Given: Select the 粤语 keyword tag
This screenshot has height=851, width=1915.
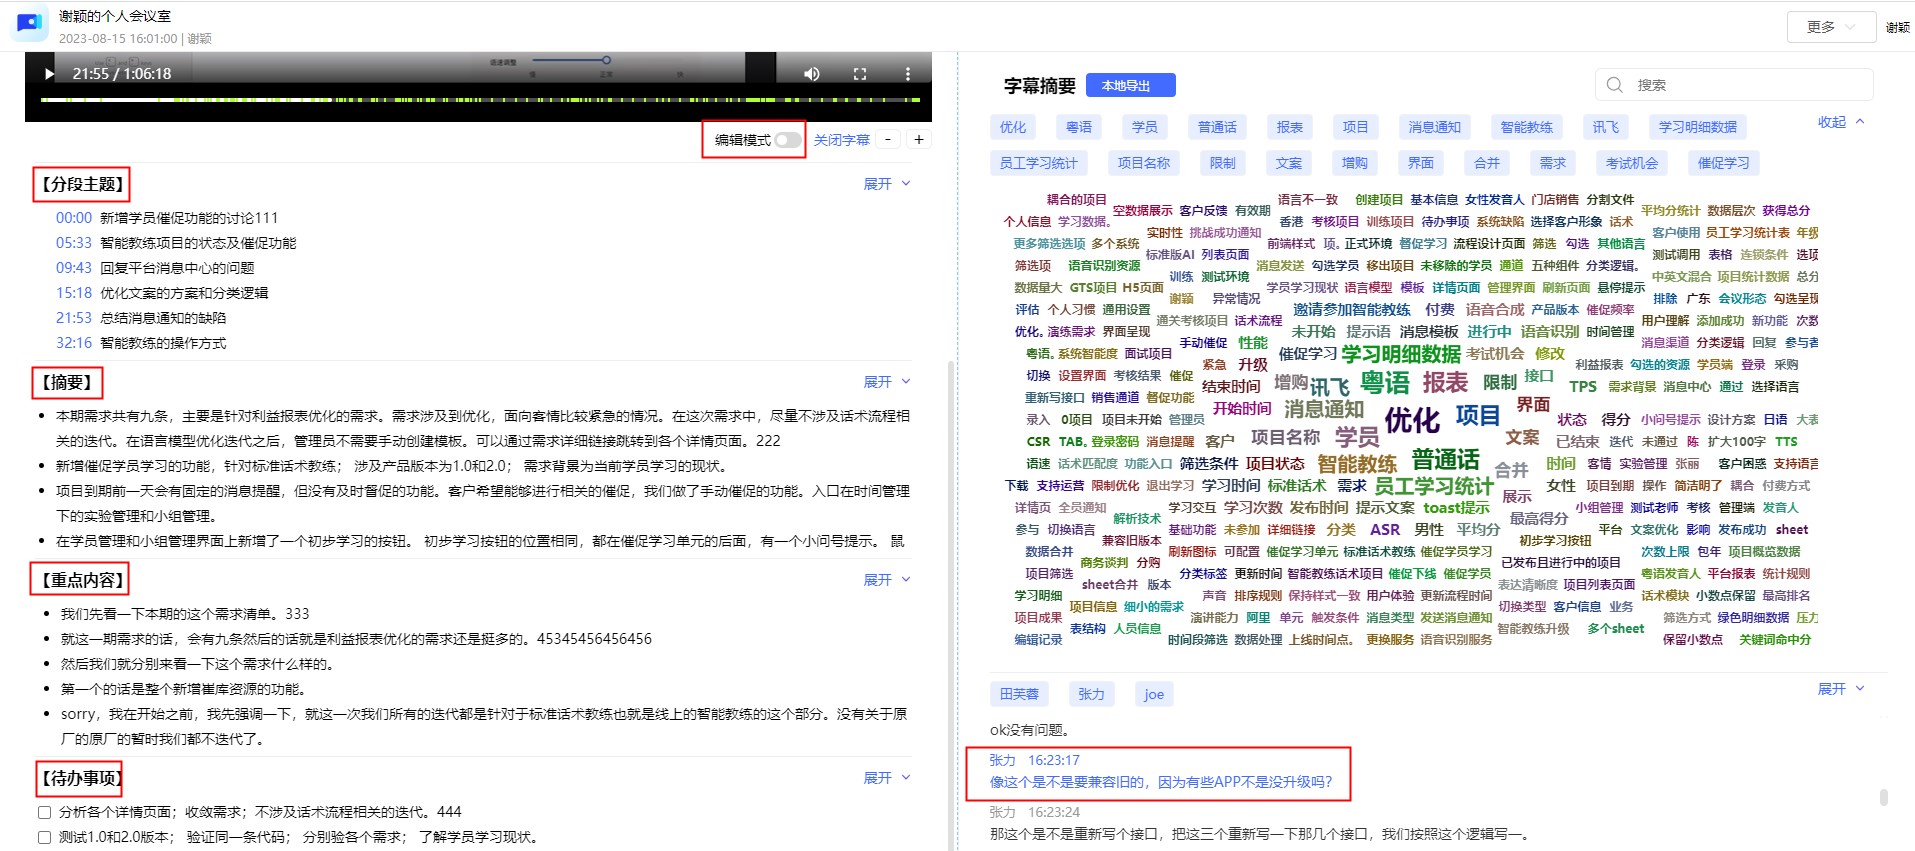Looking at the screenshot, I should coord(1079,127).
